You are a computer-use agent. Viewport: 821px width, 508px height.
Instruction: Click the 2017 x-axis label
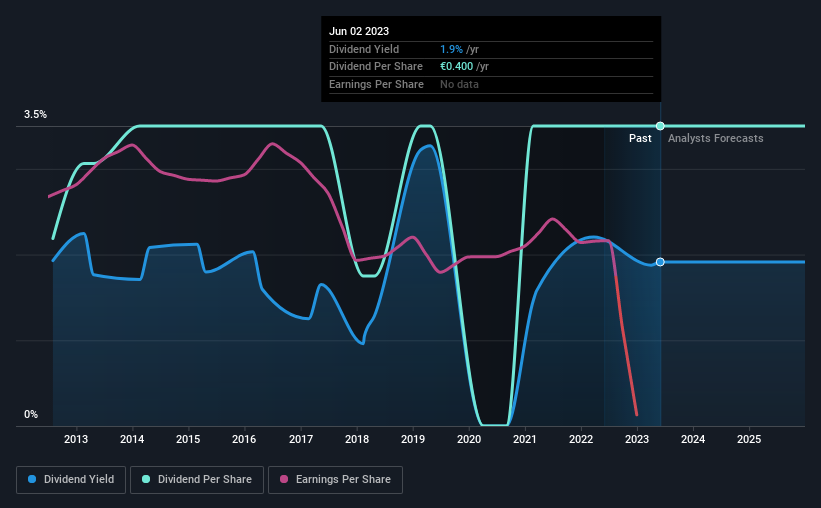tap(301, 439)
